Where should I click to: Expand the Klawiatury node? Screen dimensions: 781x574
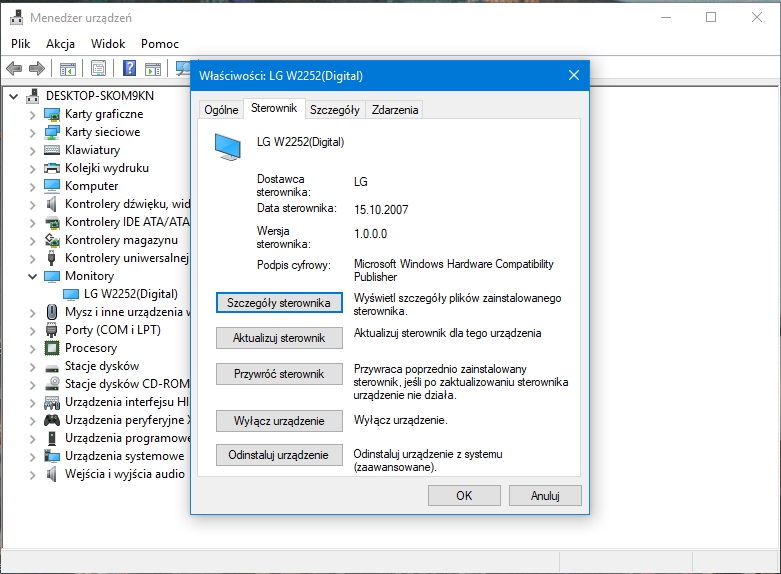coord(32,151)
